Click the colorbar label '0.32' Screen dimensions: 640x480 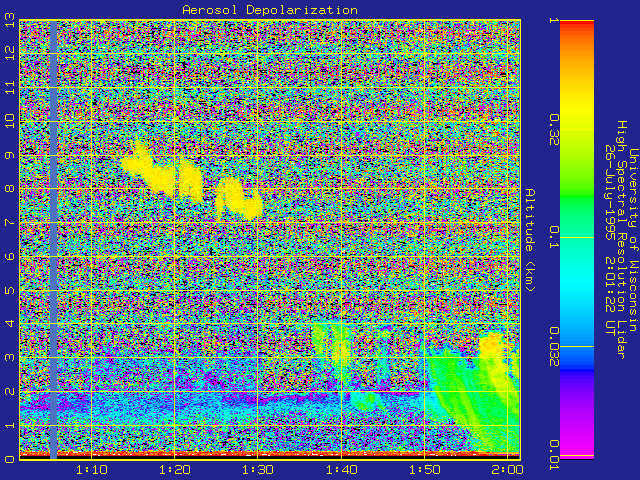point(554,130)
